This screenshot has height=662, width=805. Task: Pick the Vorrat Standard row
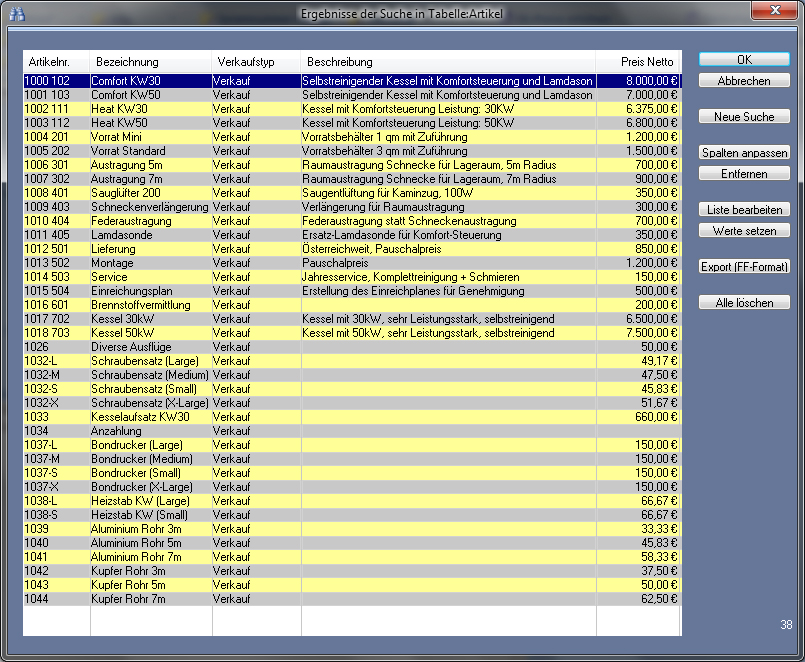point(352,151)
